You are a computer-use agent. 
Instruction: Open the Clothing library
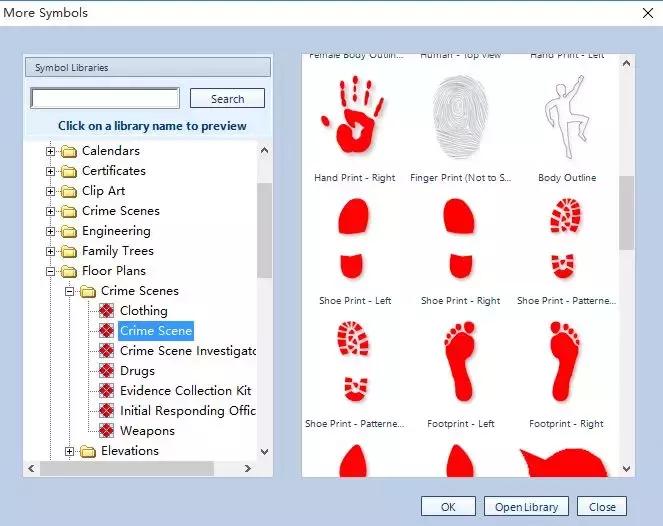(x=143, y=311)
